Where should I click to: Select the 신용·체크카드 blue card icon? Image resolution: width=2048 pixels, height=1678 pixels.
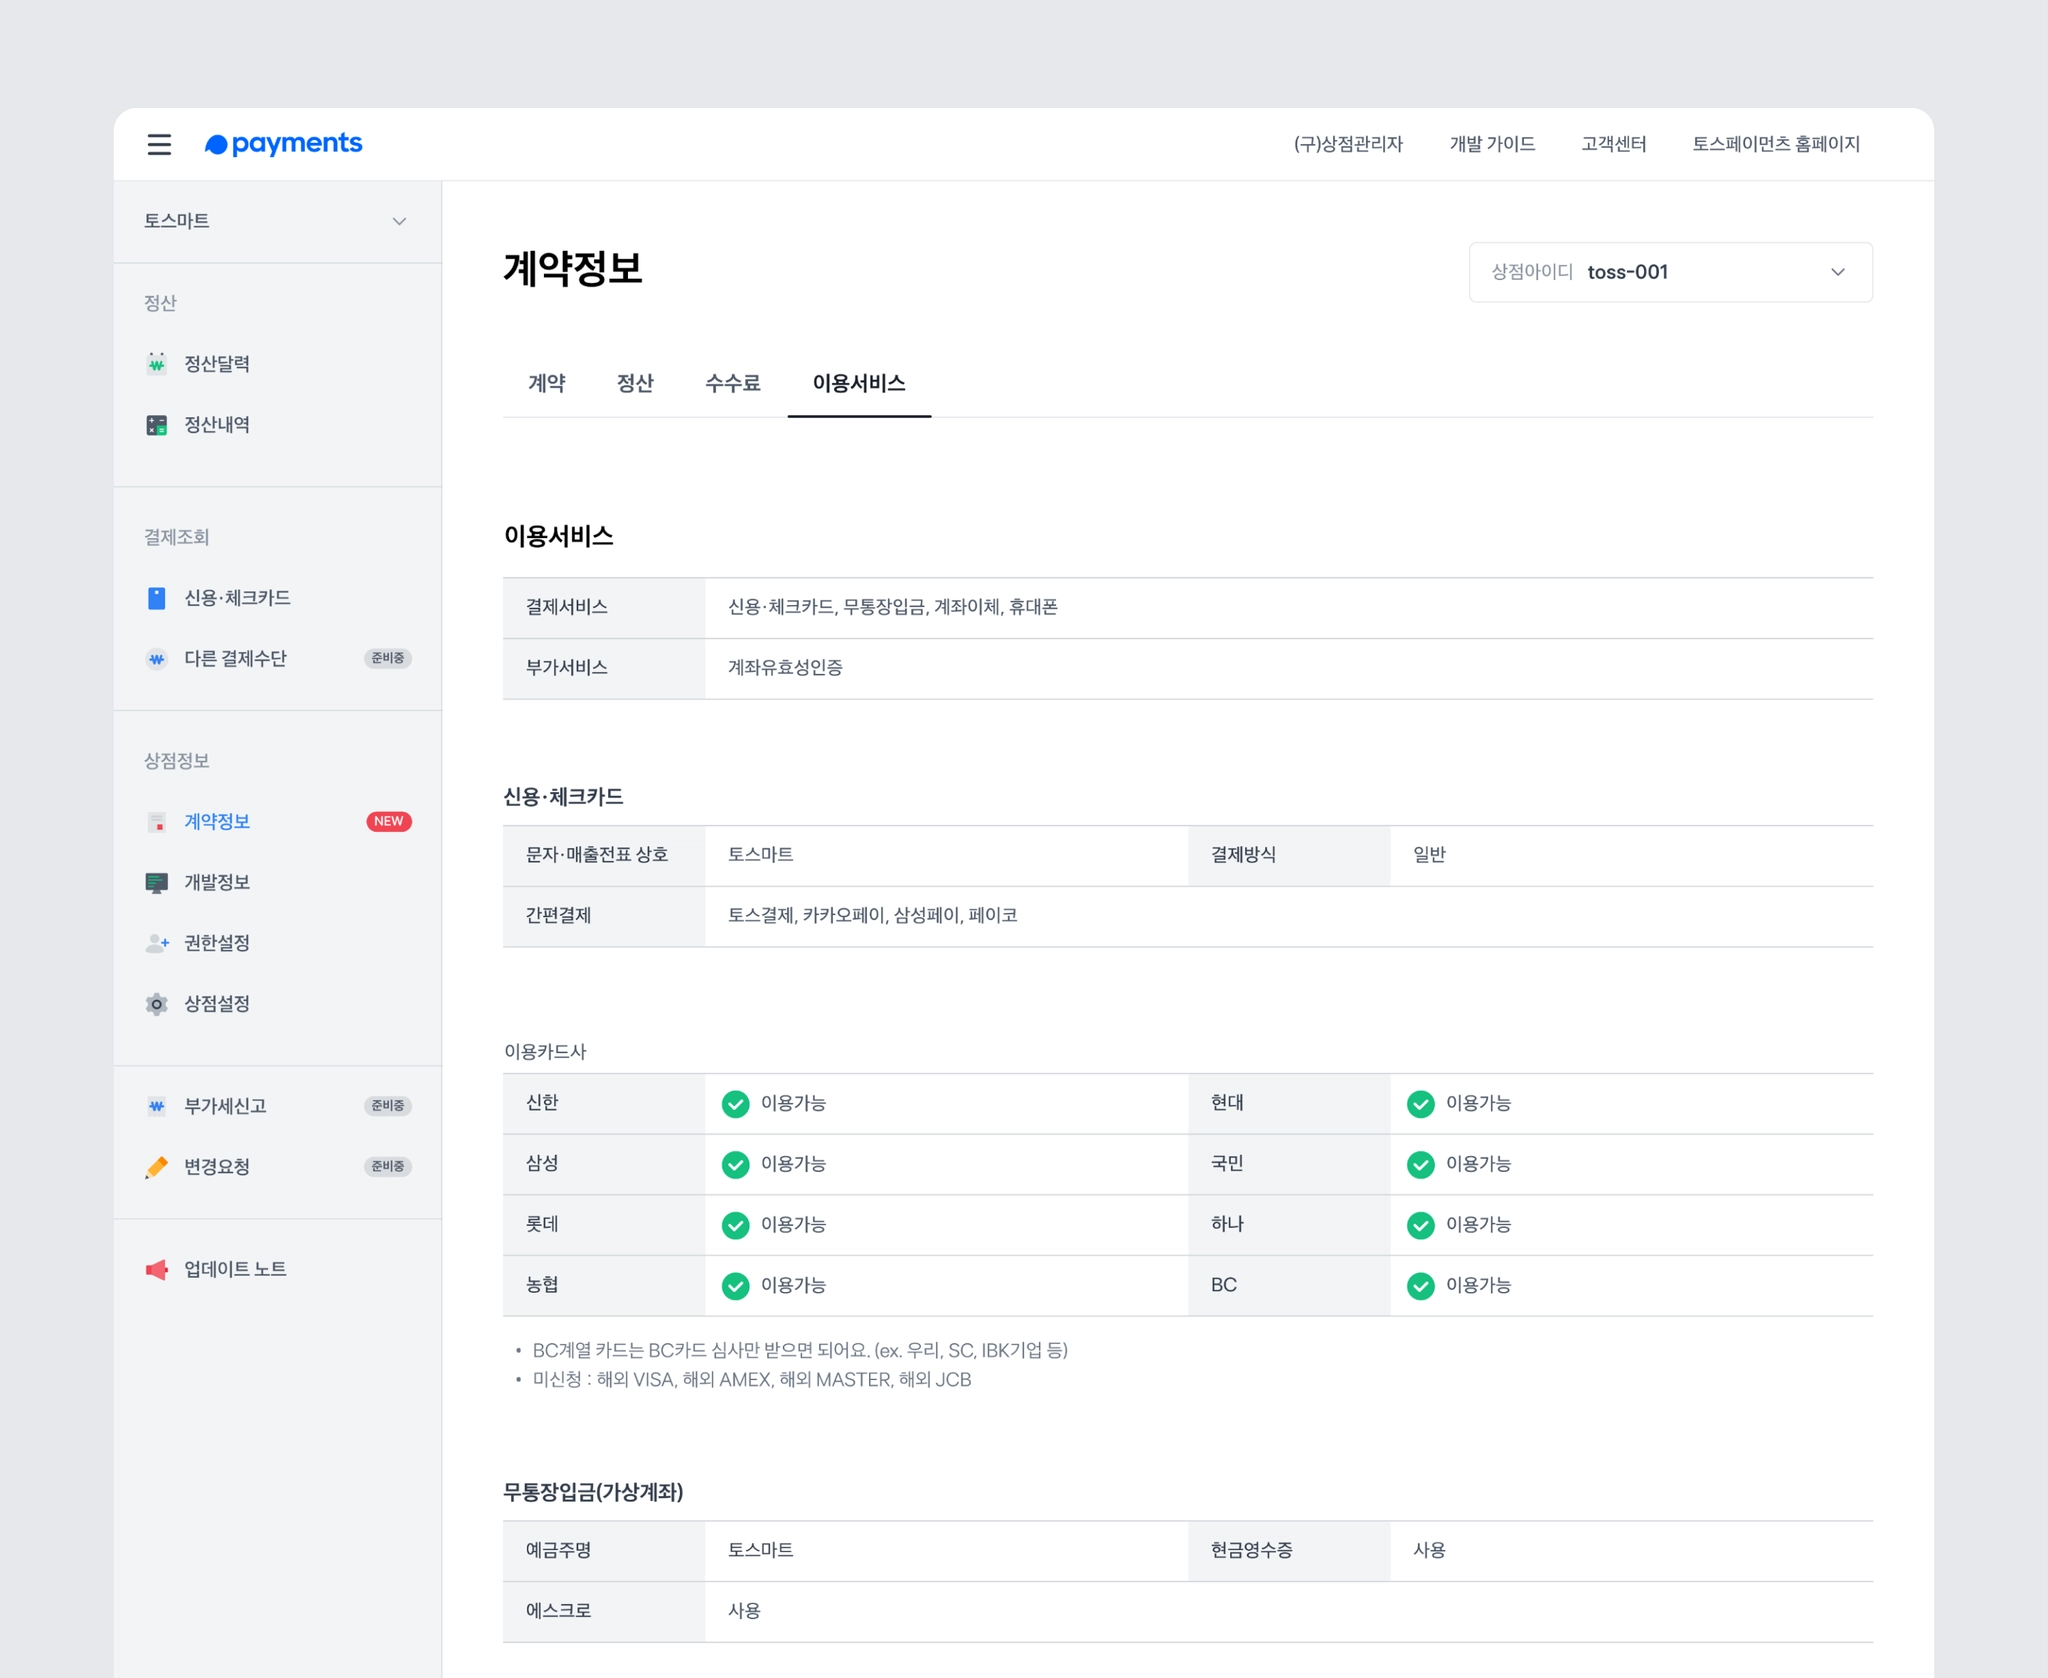(x=157, y=598)
